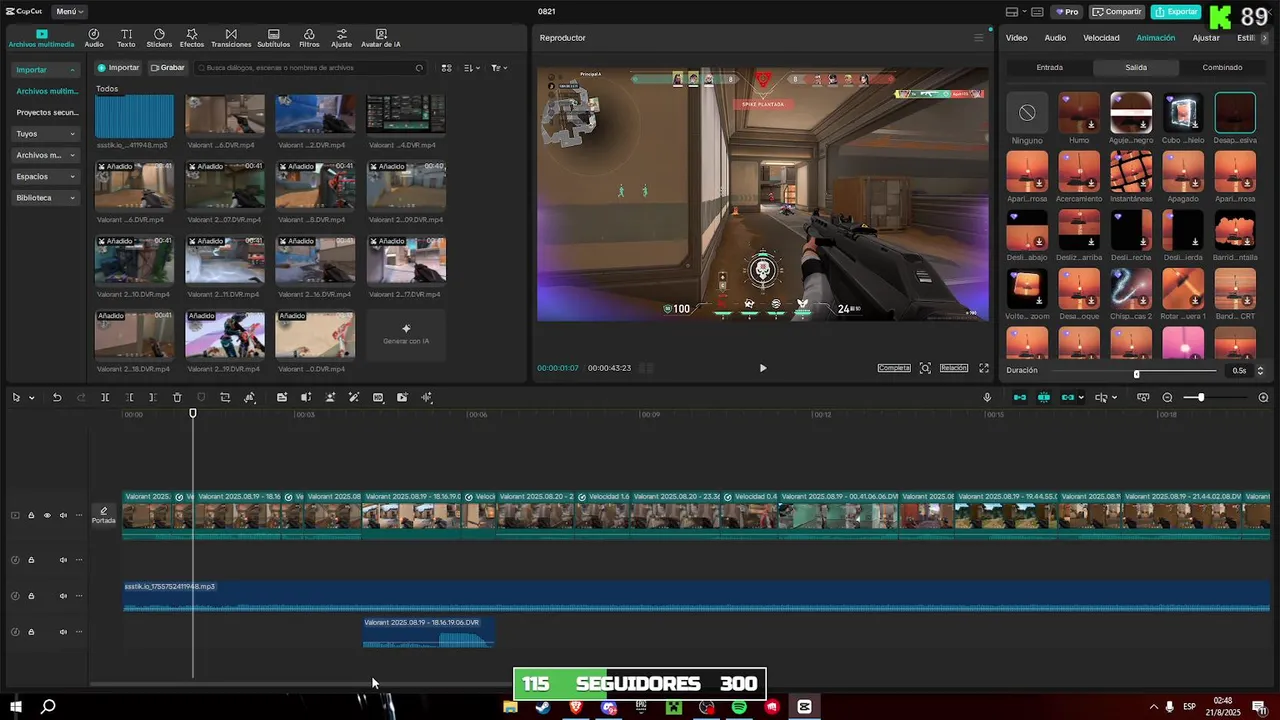Click the Windows Start button
This screenshot has height=720, width=1280.
[x=16, y=707]
